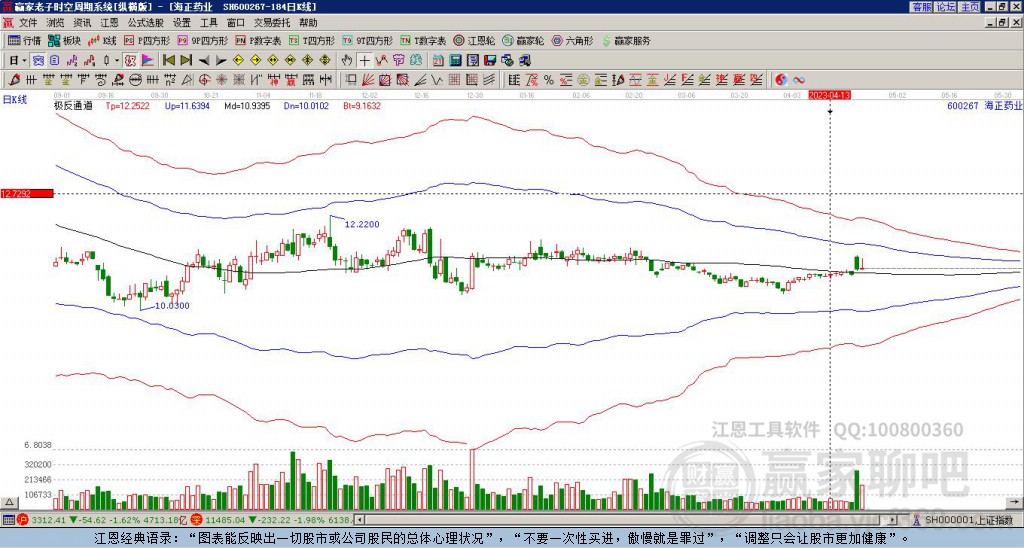Click the horizontal scrollbar left arrow
1024x548 pixels.
coord(358,520)
